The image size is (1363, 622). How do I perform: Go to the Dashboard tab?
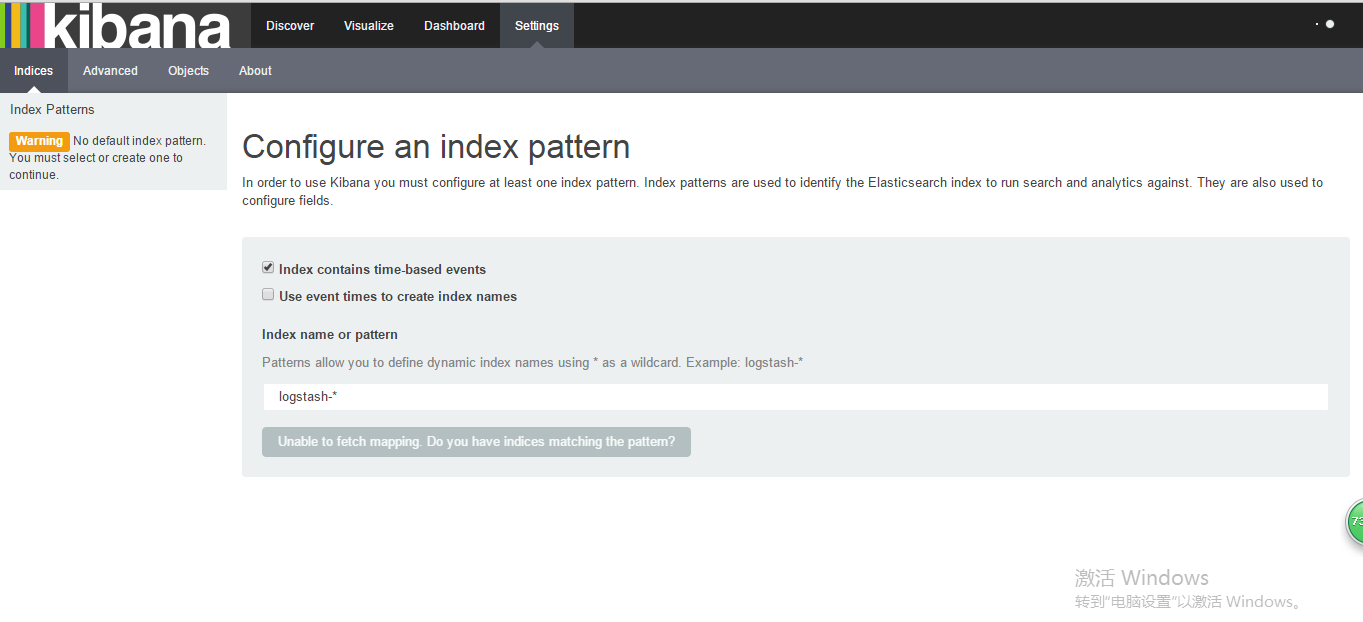[x=454, y=25]
